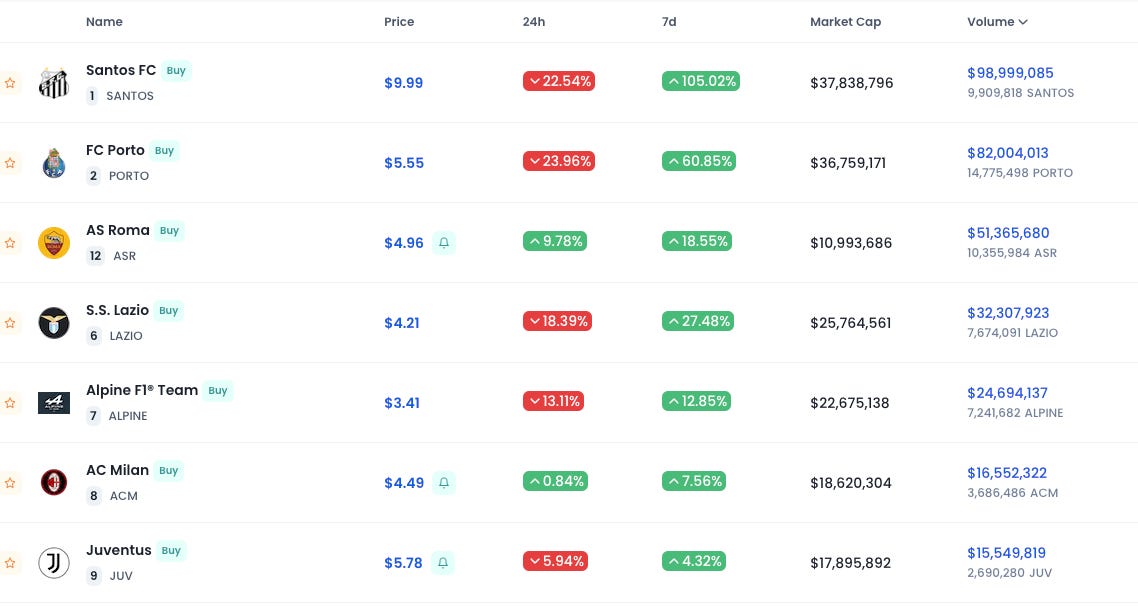The height and width of the screenshot is (606, 1138).
Task: Click Buy next to FC Porto
Action: click(x=165, y=150)
